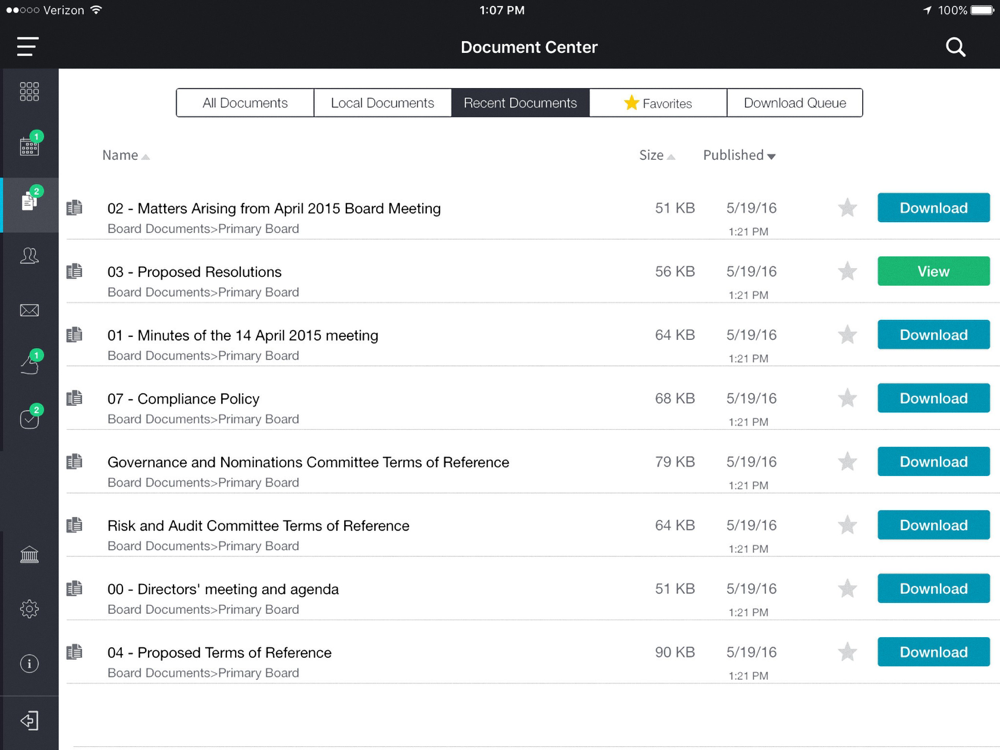The width and height of the screenshot is (1000, 750).
Task: Sort documents by Size column
Action: (657, 156)
